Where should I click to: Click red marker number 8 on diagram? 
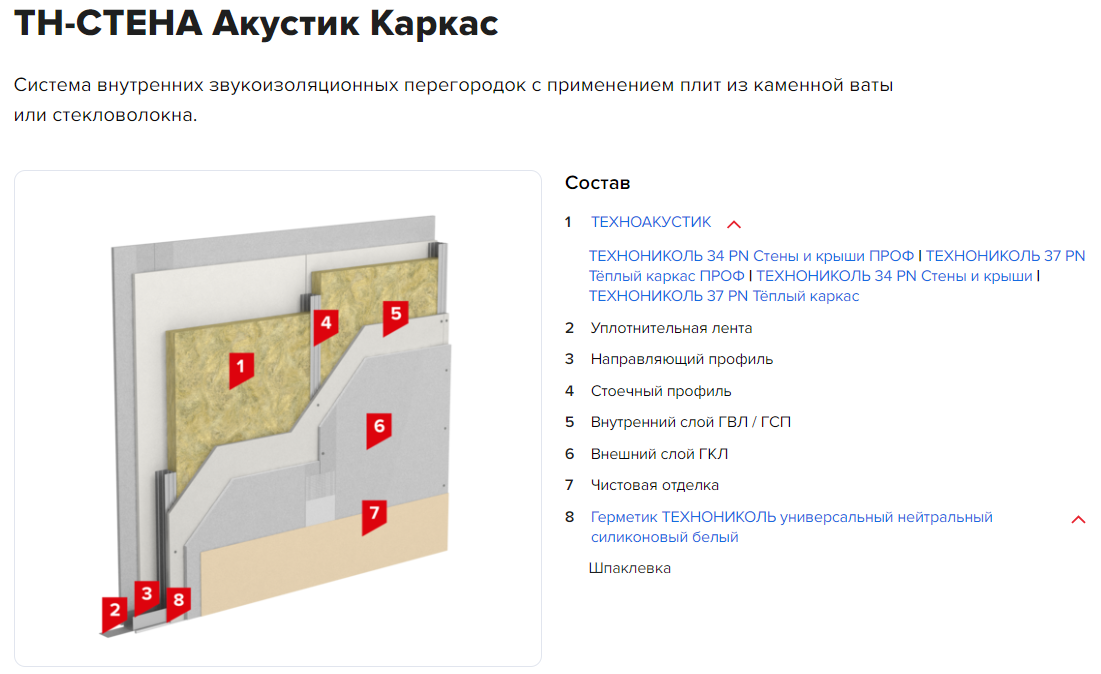pos(178,603)
